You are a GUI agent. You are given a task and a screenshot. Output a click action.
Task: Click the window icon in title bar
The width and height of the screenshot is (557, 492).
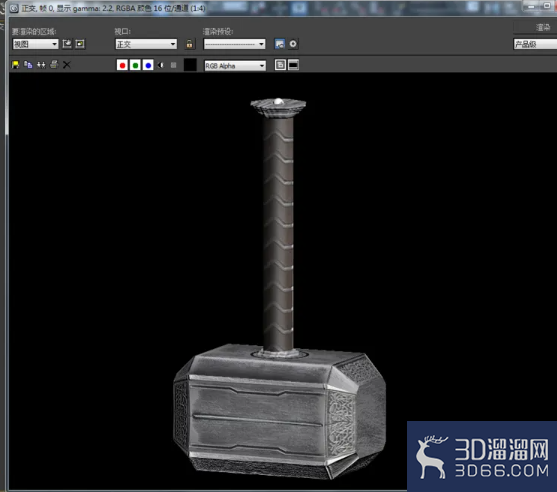tap(14, 8)
